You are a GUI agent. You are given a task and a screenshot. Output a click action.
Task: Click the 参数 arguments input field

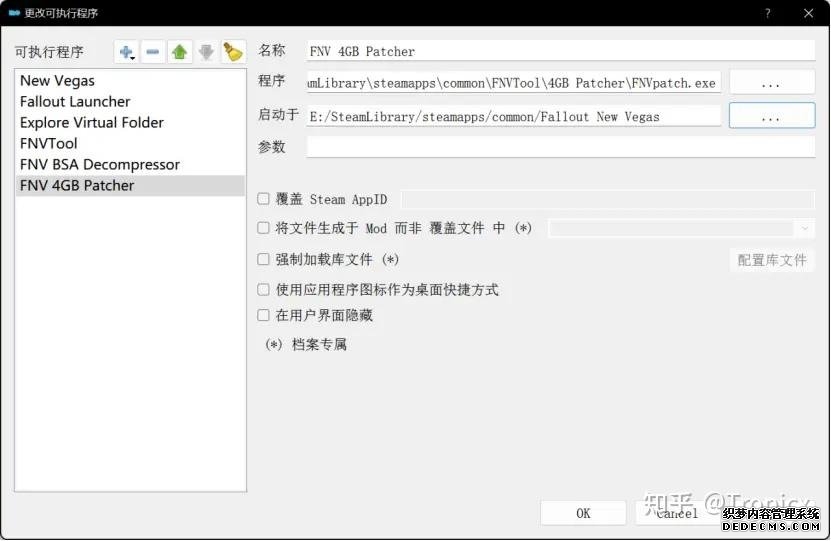click(x=561, y=147)
